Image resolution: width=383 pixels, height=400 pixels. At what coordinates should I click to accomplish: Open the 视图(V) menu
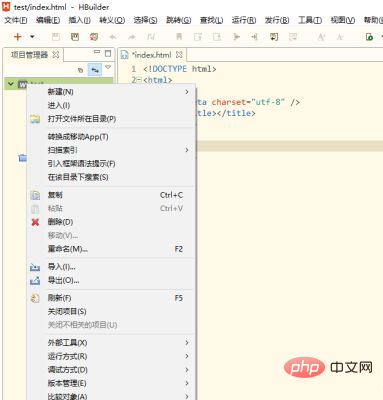343,20
